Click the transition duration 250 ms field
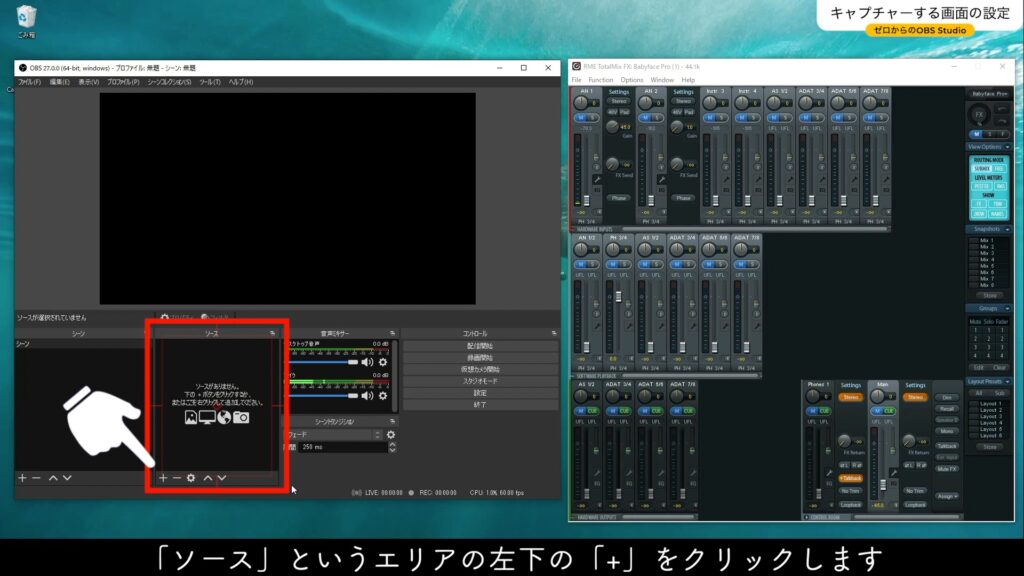 (344, 447)
